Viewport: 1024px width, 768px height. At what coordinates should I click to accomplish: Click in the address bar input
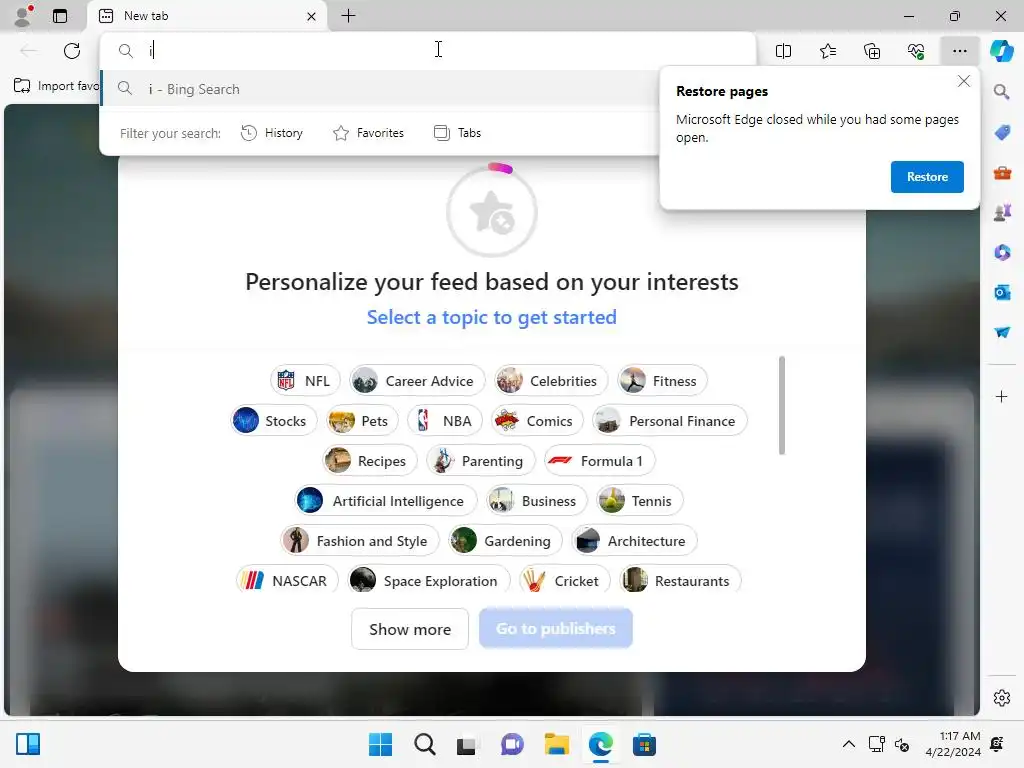pos(428,50)
